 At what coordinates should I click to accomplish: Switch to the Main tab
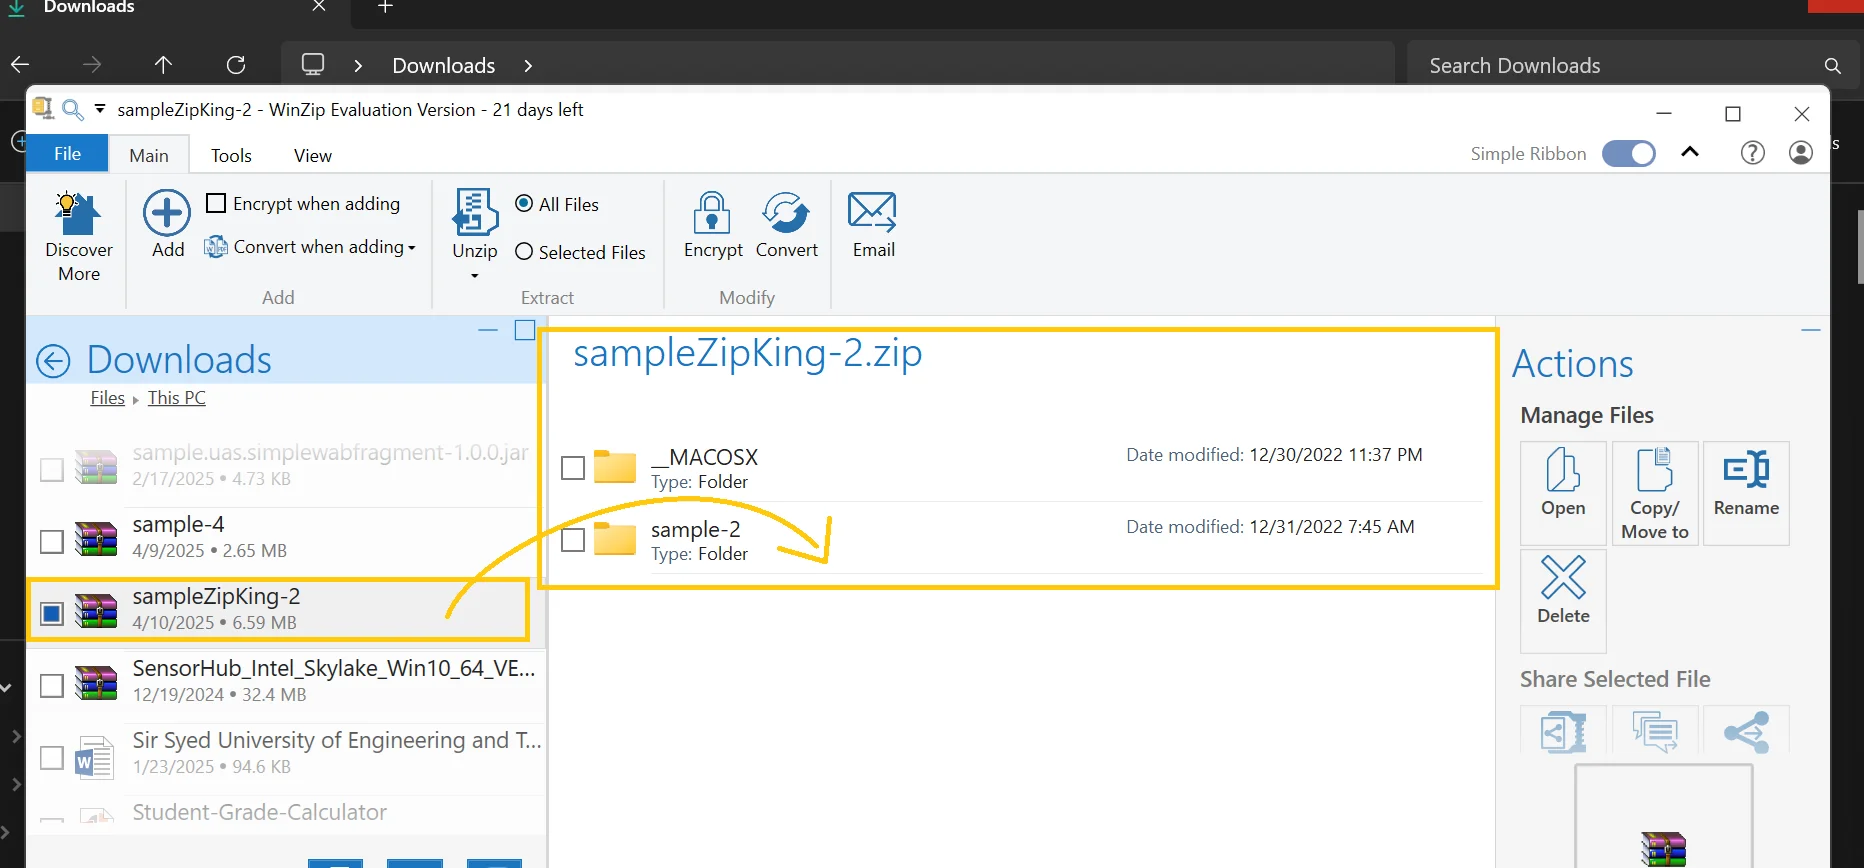pos(149,155)
